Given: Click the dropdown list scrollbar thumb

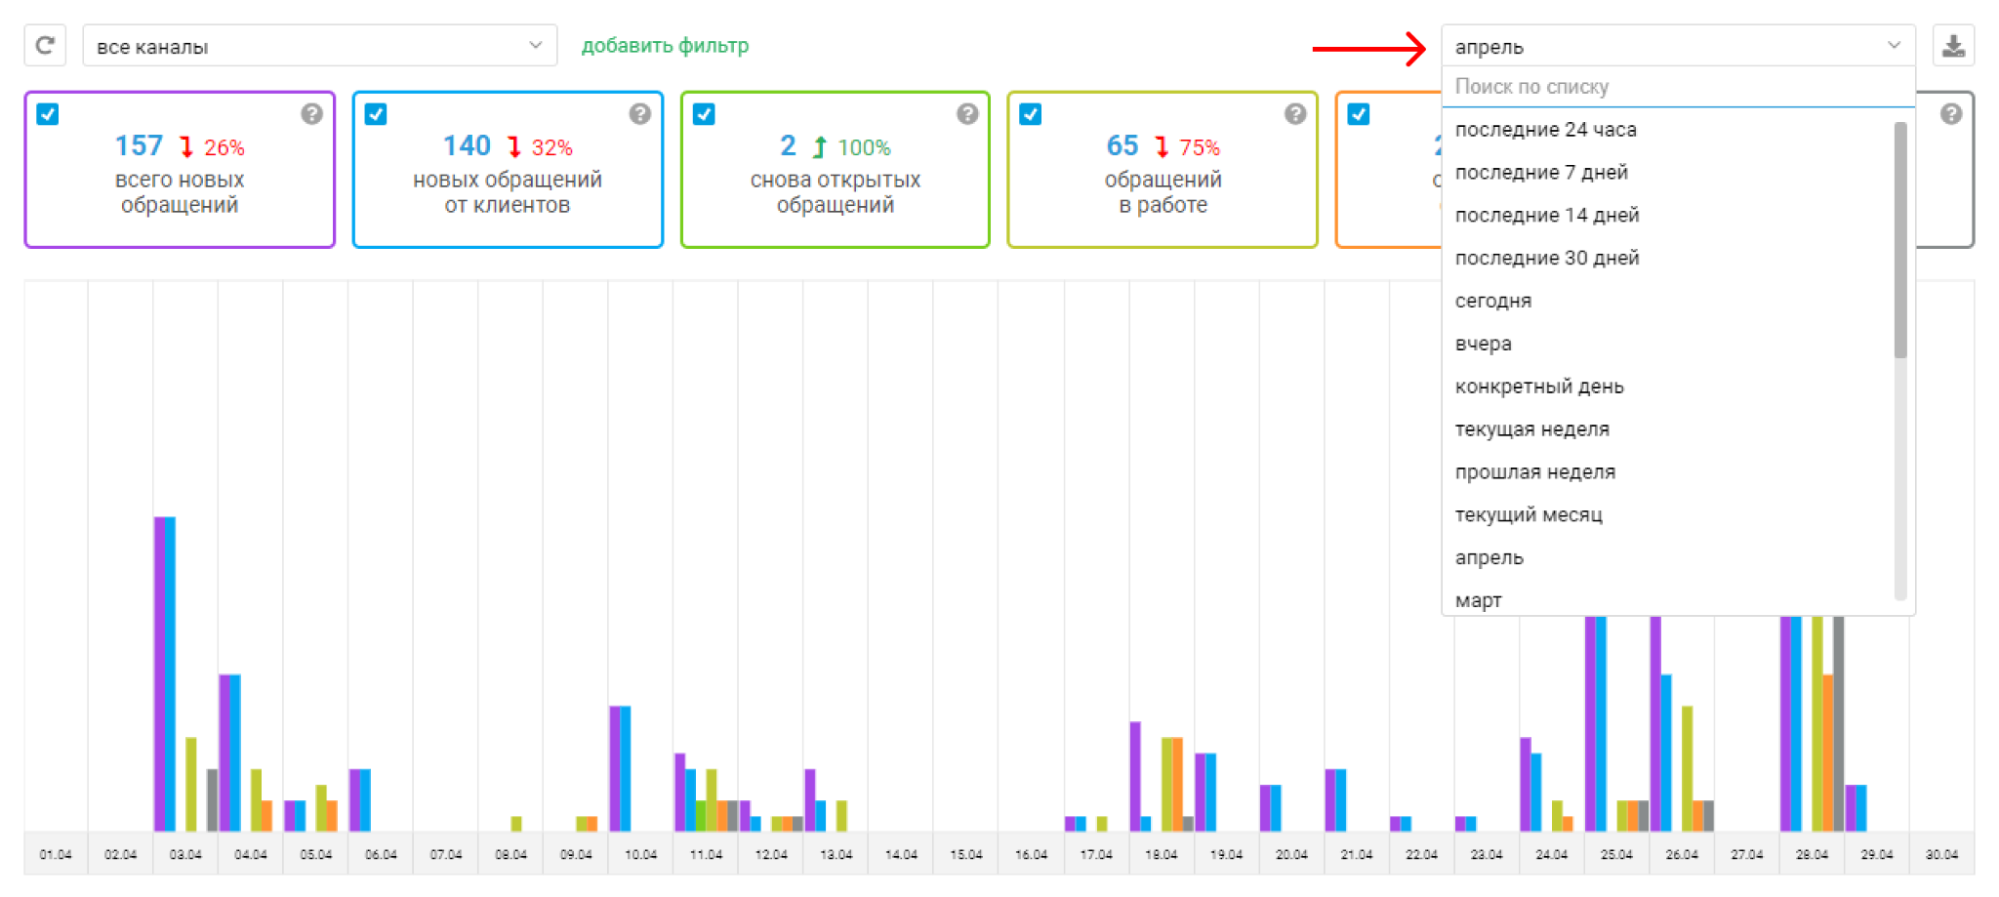Looking at the screenshot, I should [x=1900, y=240].
